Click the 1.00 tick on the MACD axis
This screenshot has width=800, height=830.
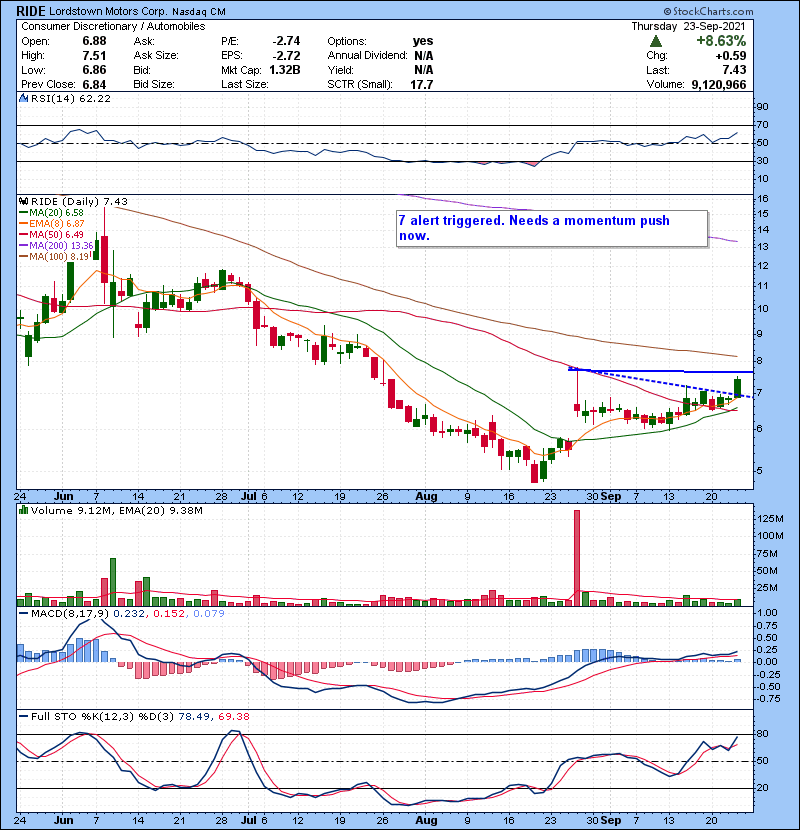coord(768,613)
